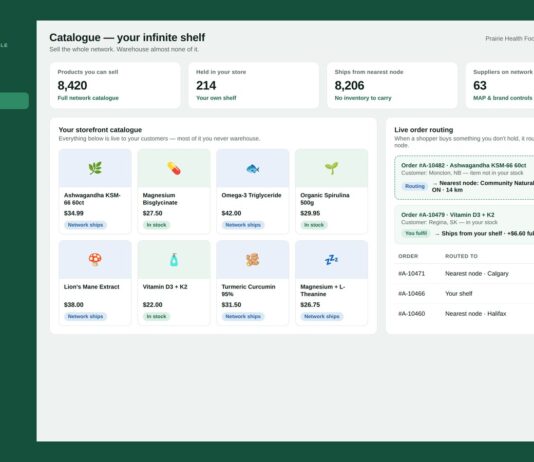
Task: Select order row #A-10460
Action: (464, 314)
